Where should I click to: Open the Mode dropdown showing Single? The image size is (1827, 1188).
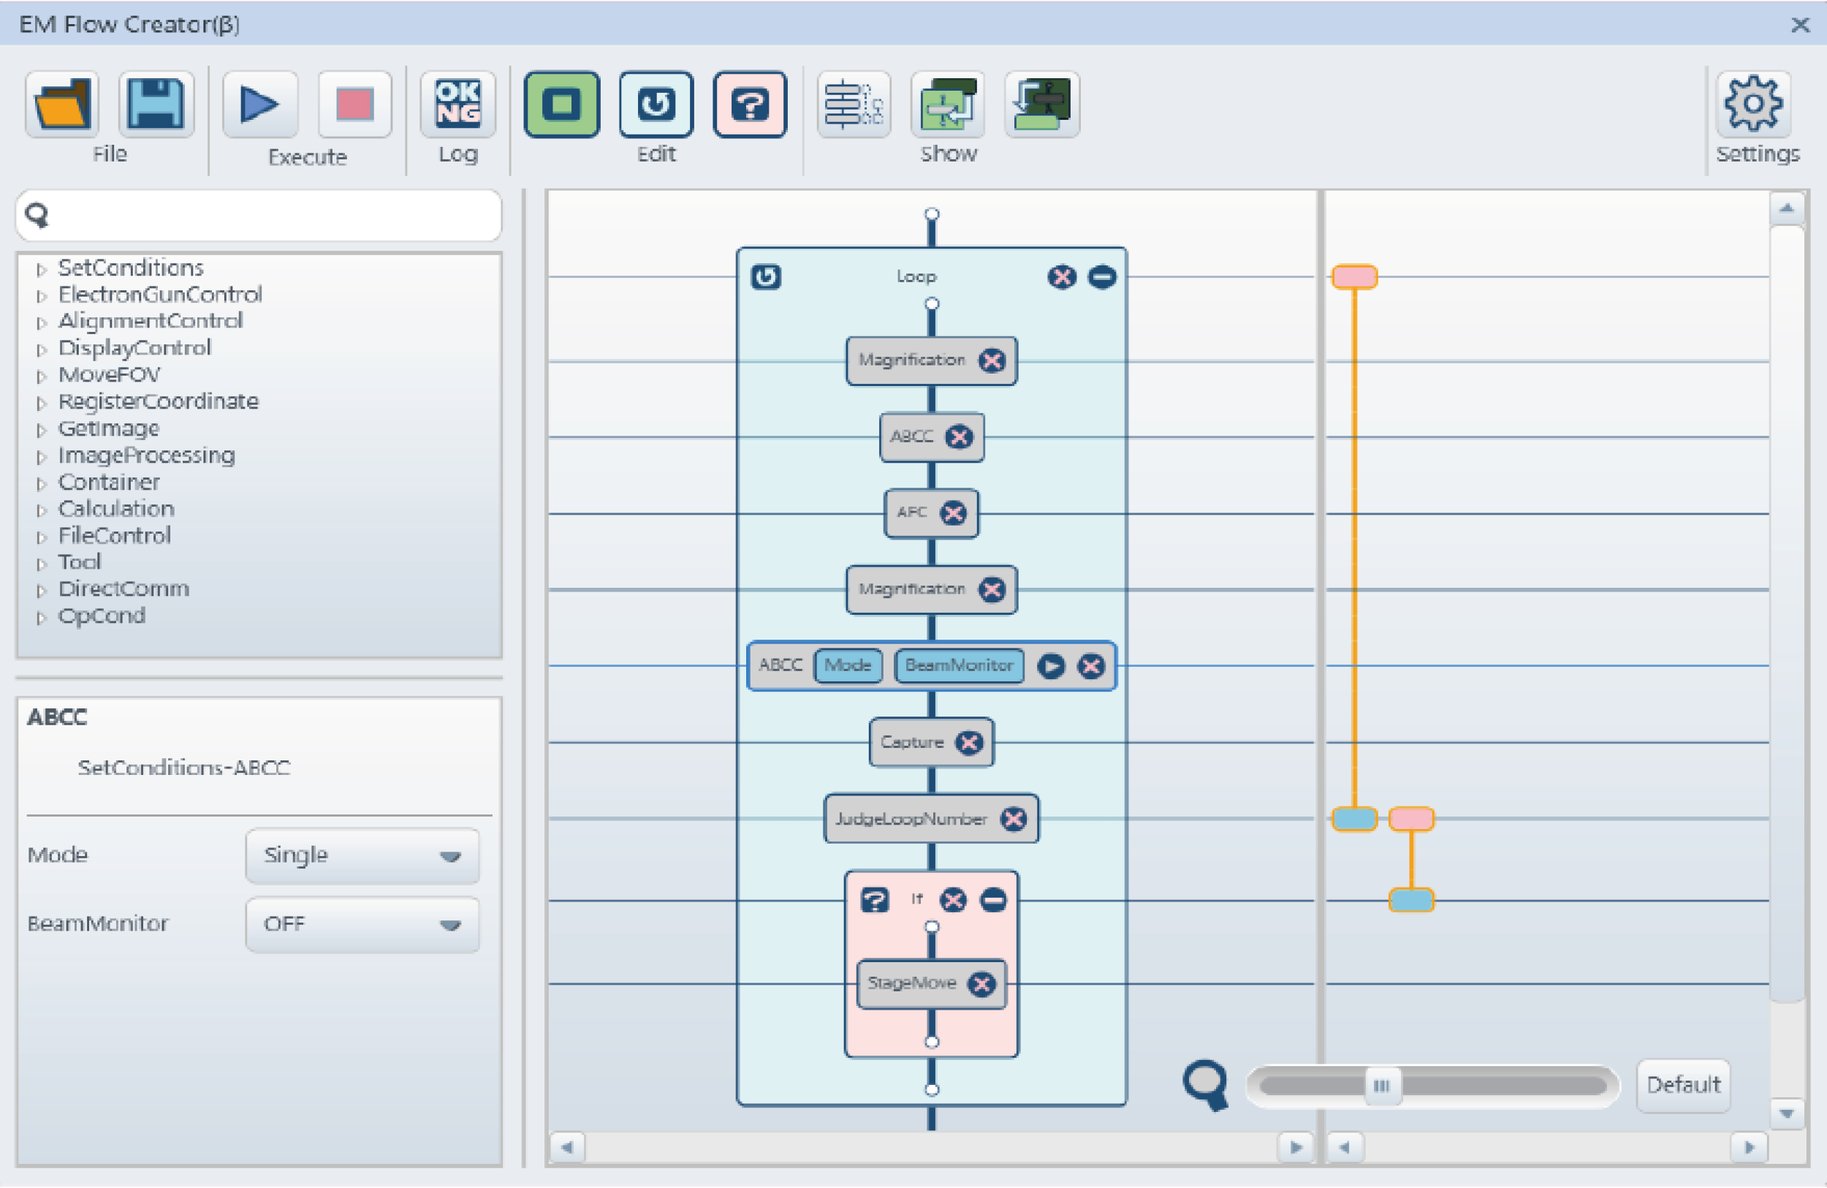pos(362,856)
